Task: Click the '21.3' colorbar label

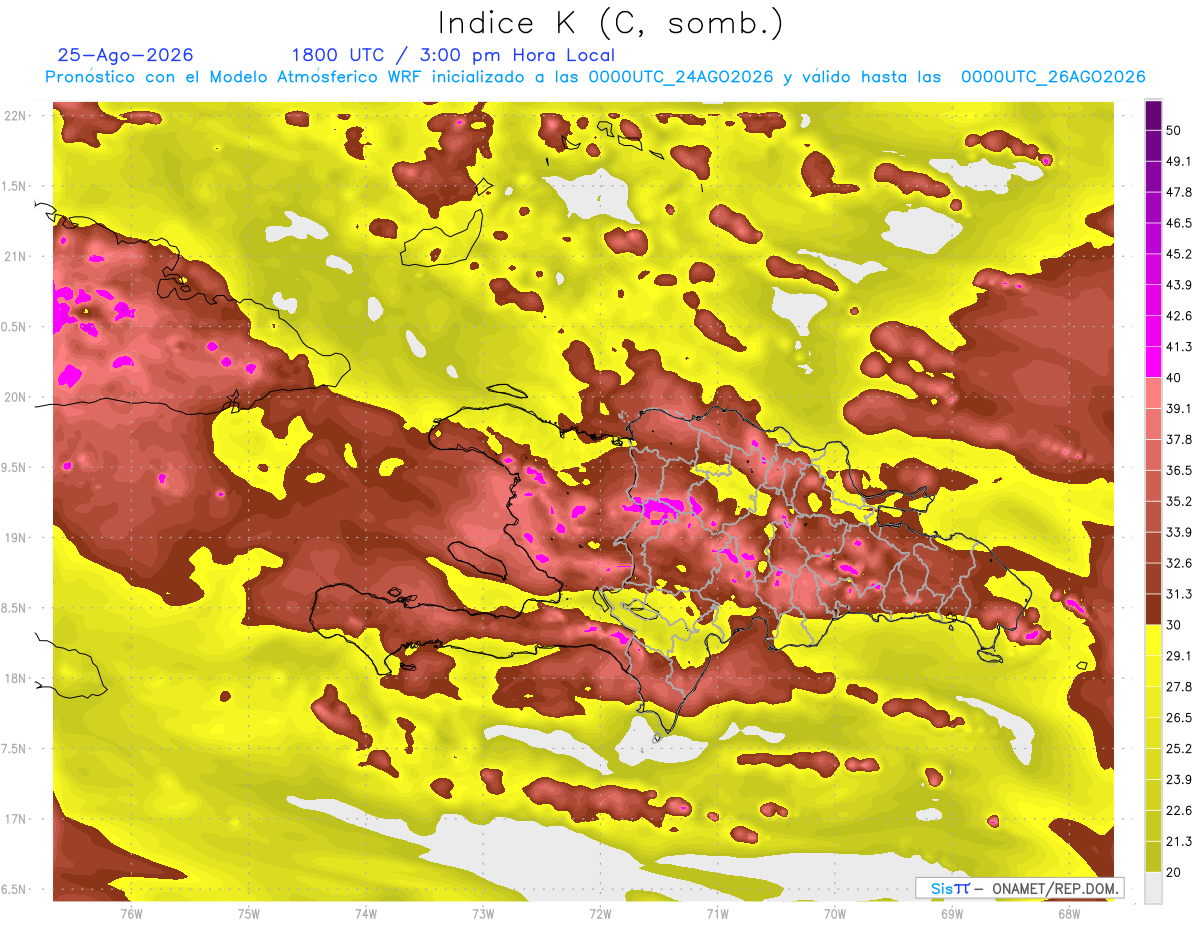Action: [x=1179, y=841]
